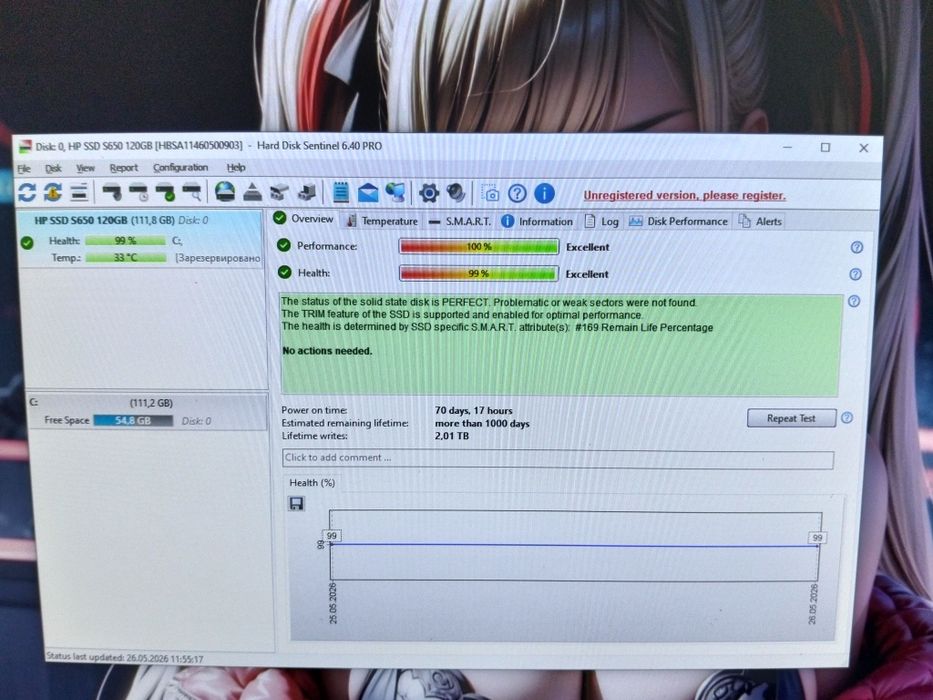Click help icon beside Performance Excellent
This screenshot has width=933, height=700.
856,247
